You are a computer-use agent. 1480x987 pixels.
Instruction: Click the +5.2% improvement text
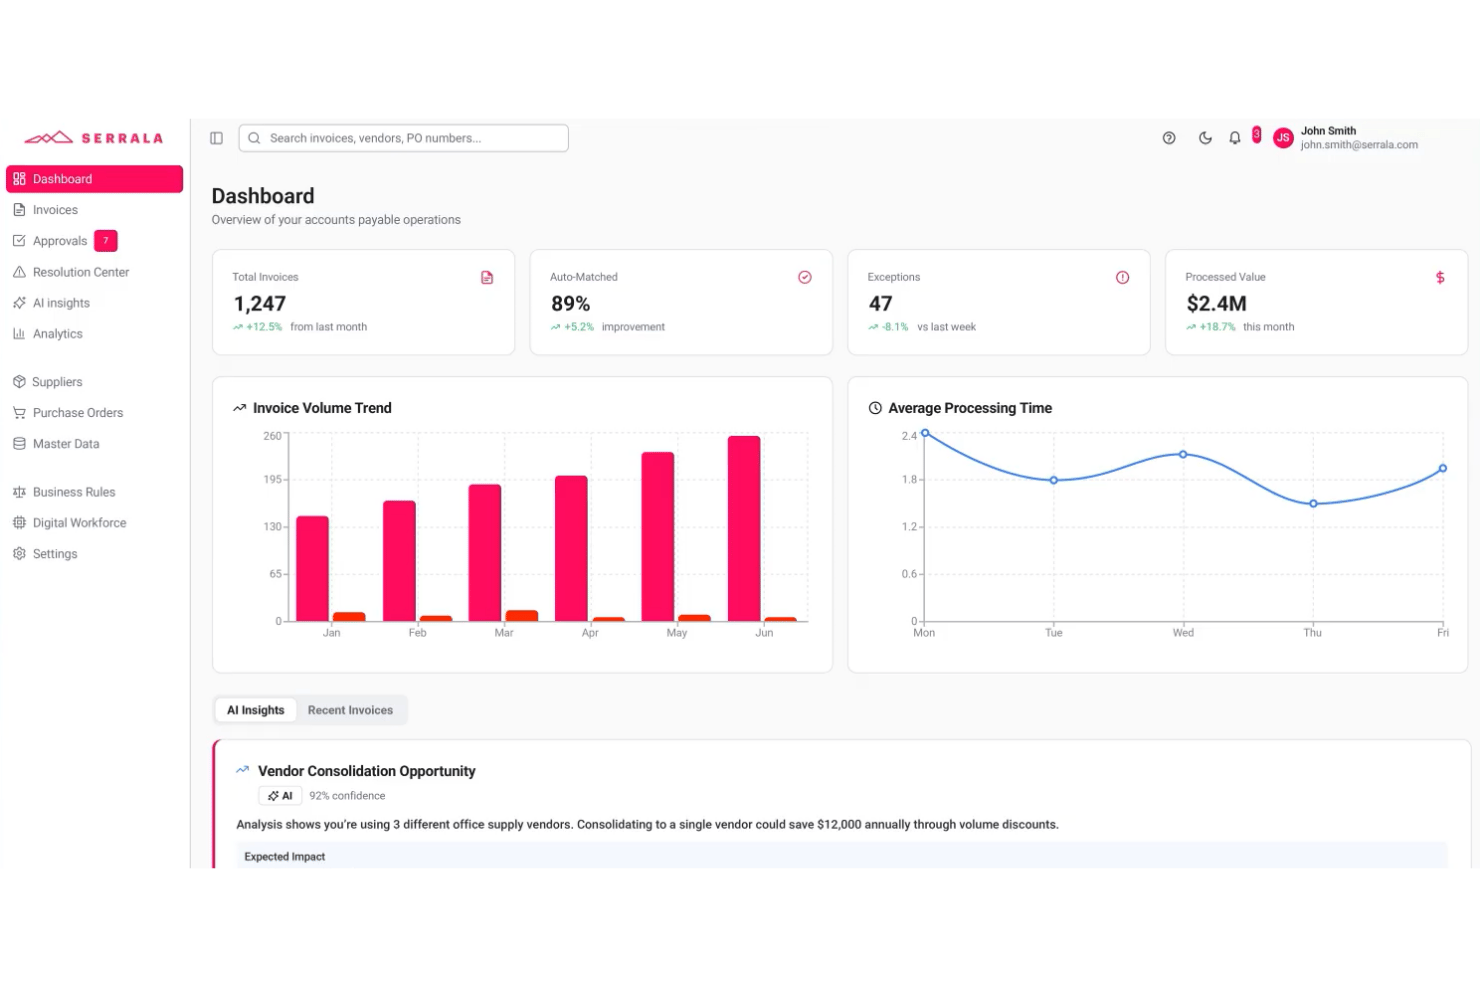click(x=608, y=327)
